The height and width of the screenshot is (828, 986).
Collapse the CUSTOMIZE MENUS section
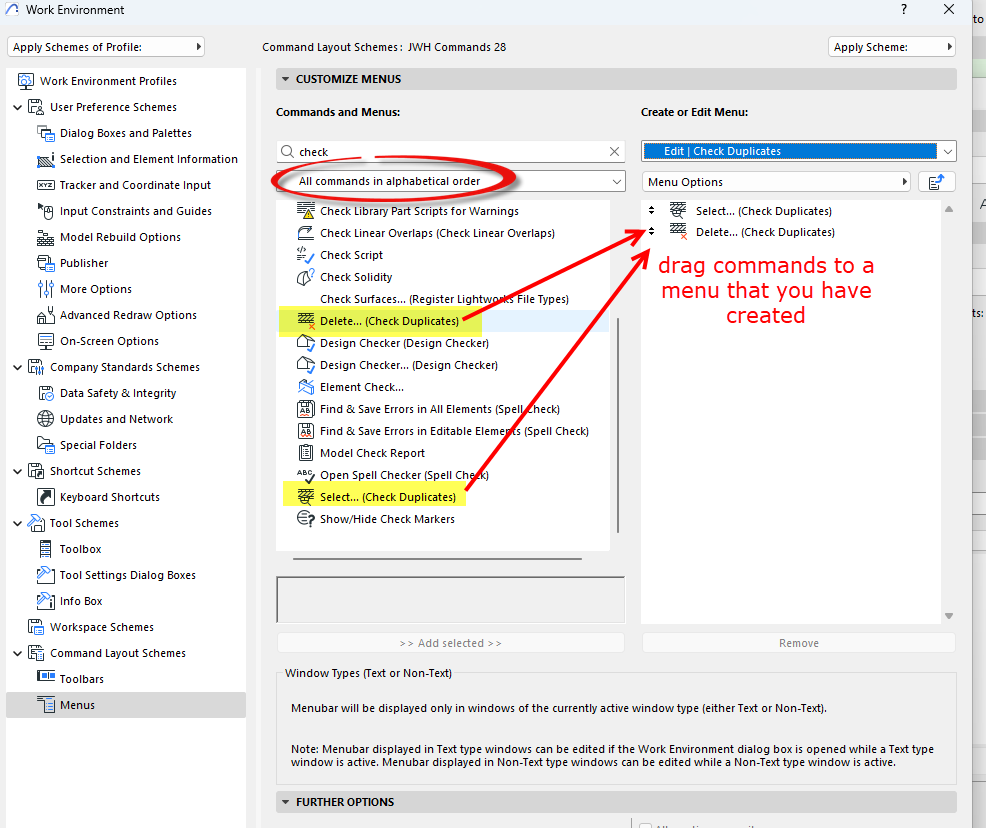click(x=285, y=79)
